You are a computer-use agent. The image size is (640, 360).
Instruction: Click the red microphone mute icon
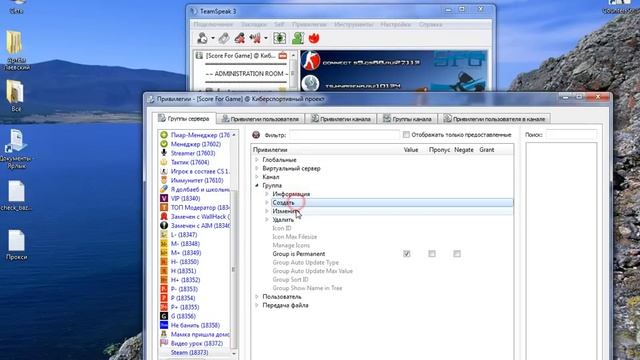pos(240,38)
